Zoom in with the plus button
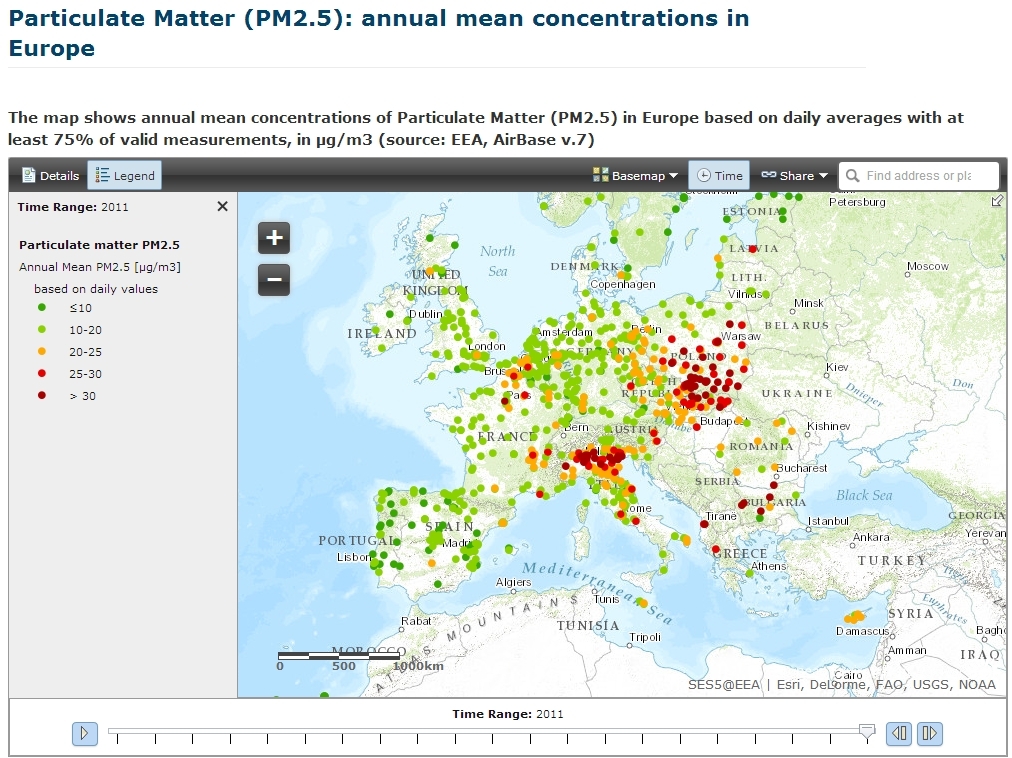The height and width of the screenshot is (758, 1012). click(274, 238)
